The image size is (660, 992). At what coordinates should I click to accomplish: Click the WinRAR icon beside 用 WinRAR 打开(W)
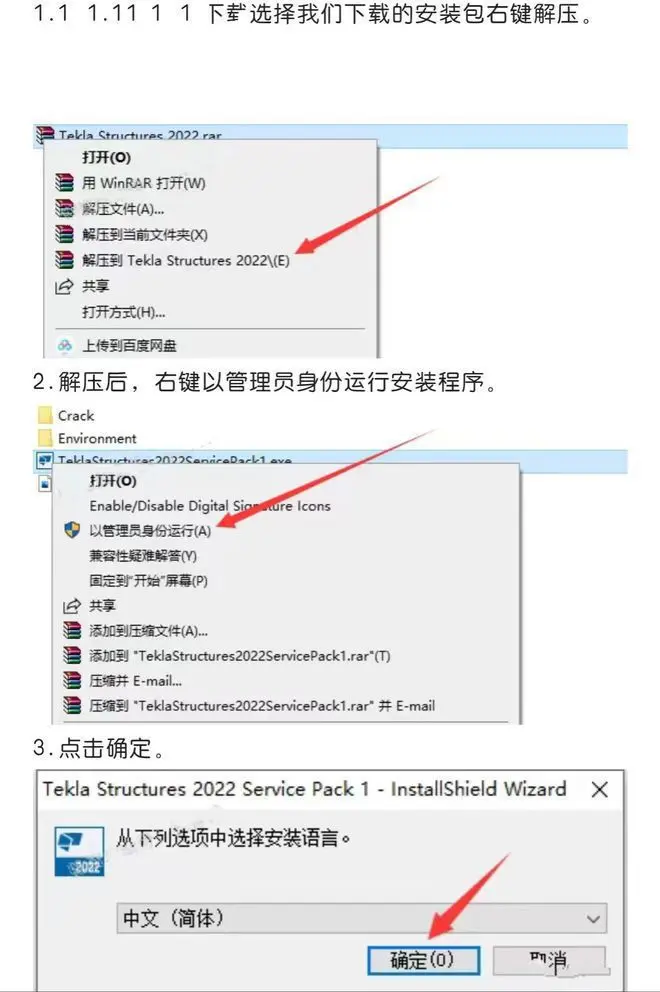pyautogui.click(x=64, y=183)
